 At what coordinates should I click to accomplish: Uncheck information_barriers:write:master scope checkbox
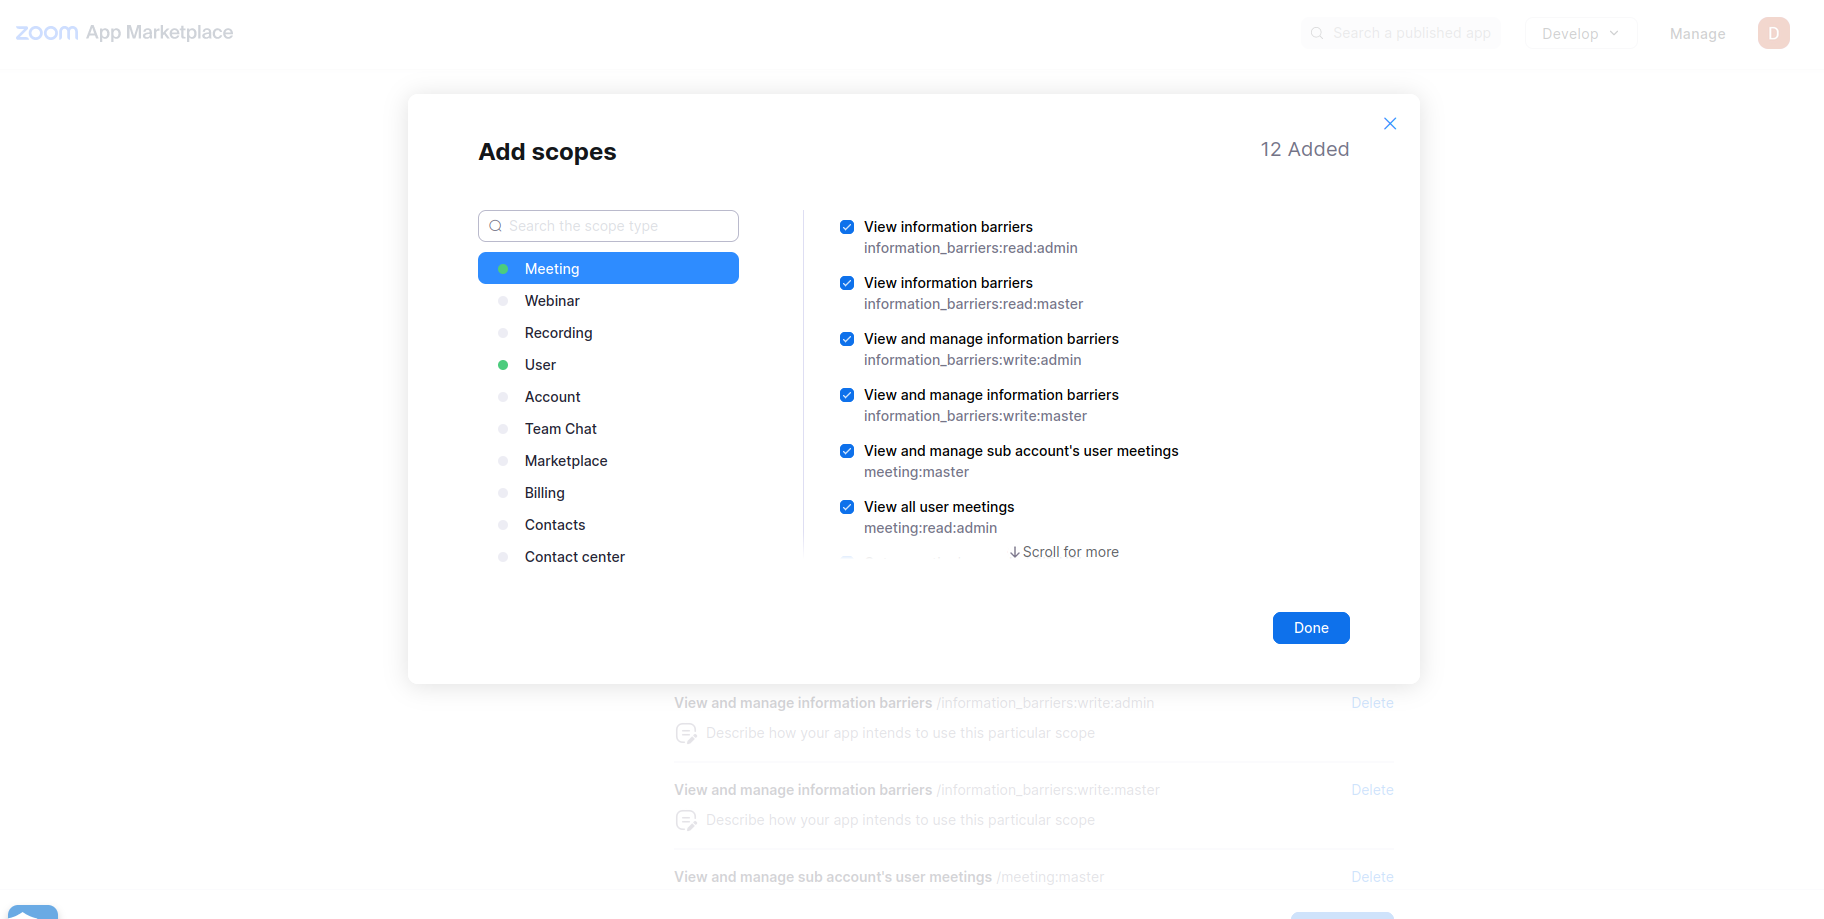(x=847, y=395)
